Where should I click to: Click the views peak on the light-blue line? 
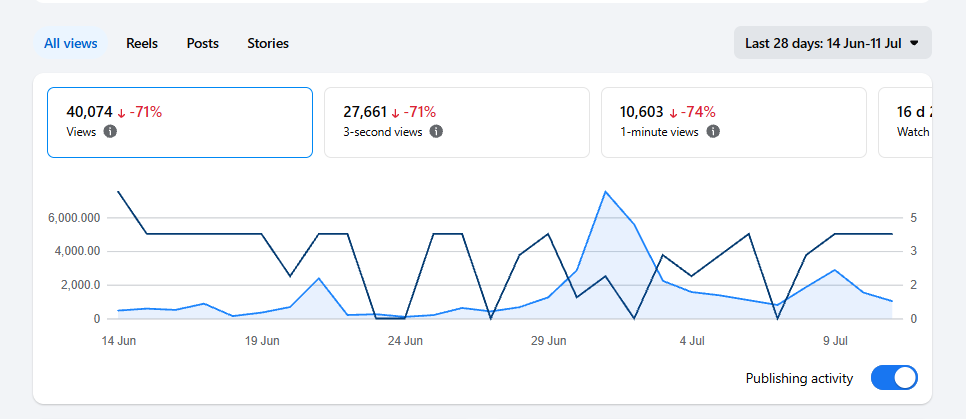(606, 192)
